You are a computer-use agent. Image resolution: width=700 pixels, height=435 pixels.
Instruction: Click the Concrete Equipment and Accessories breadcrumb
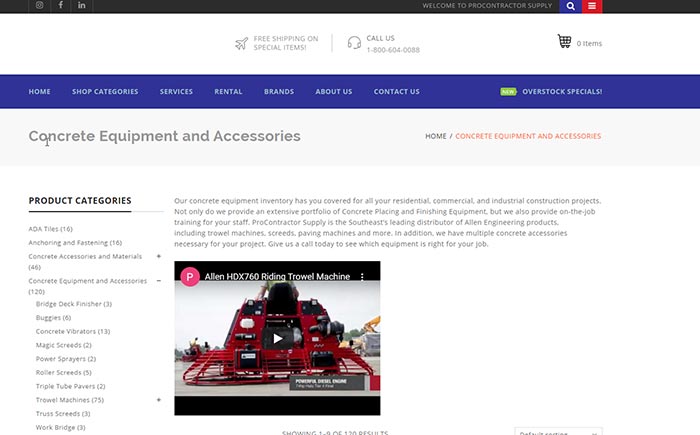coord(528,136)
